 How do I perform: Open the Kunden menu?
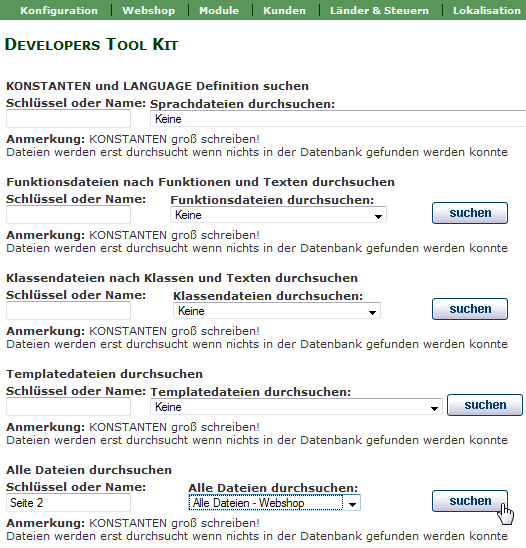tap(284, 10)
